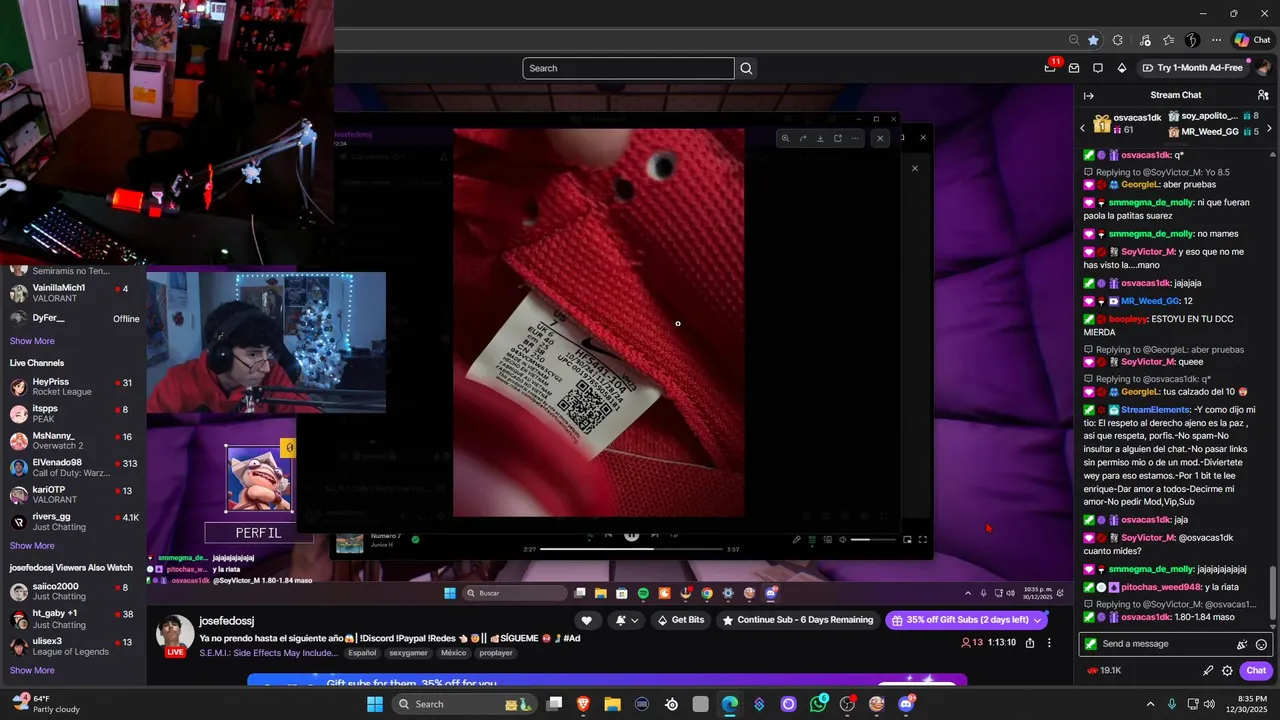Open HeyPriss Rocket League channel in sidebar
The height and width of the screenshot is (720, 1280).
(73, 387)
